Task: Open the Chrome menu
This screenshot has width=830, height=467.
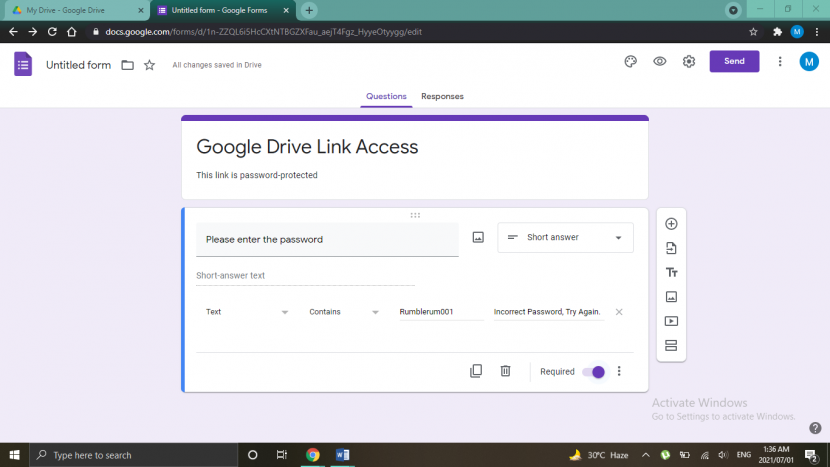Action: (817, 32)
